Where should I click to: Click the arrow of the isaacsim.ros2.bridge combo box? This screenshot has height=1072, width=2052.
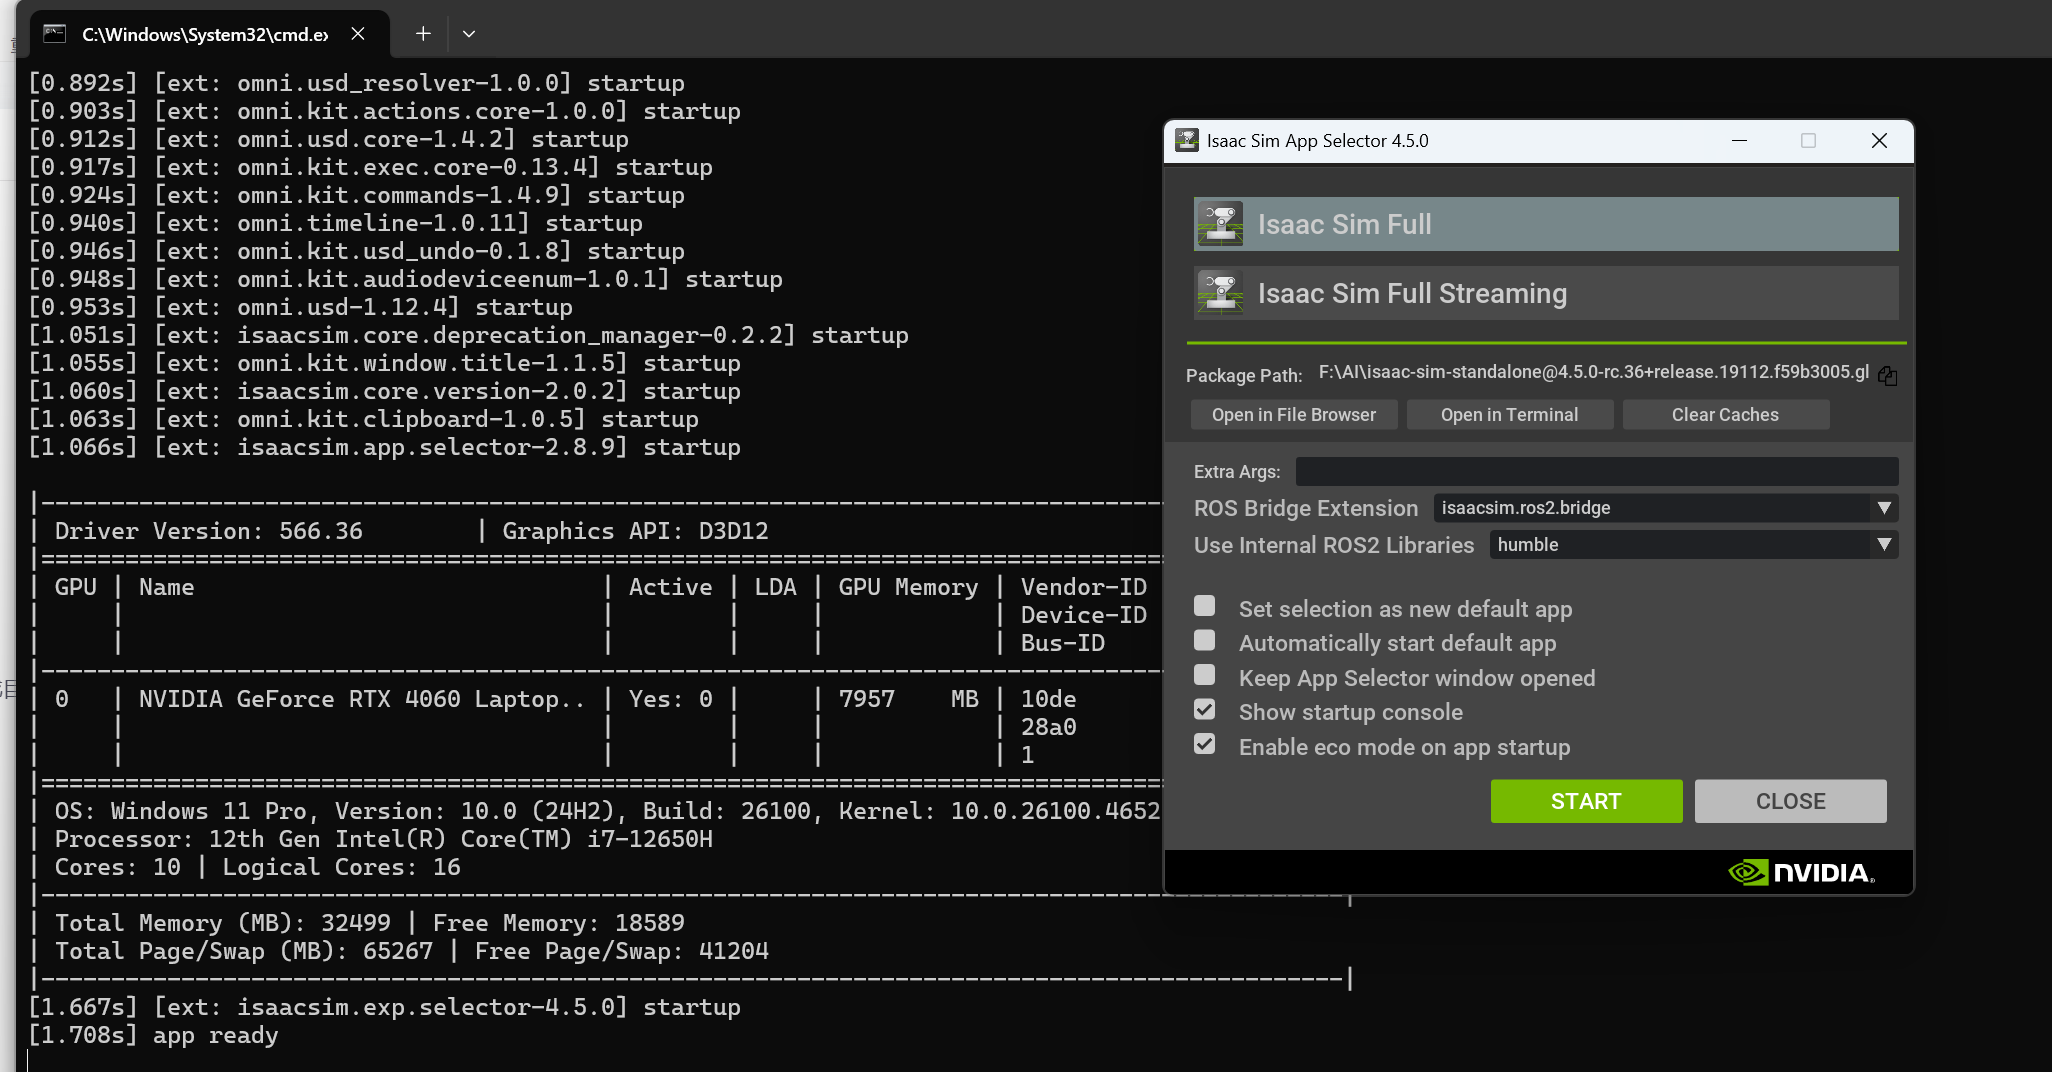tap(1884, 508)
